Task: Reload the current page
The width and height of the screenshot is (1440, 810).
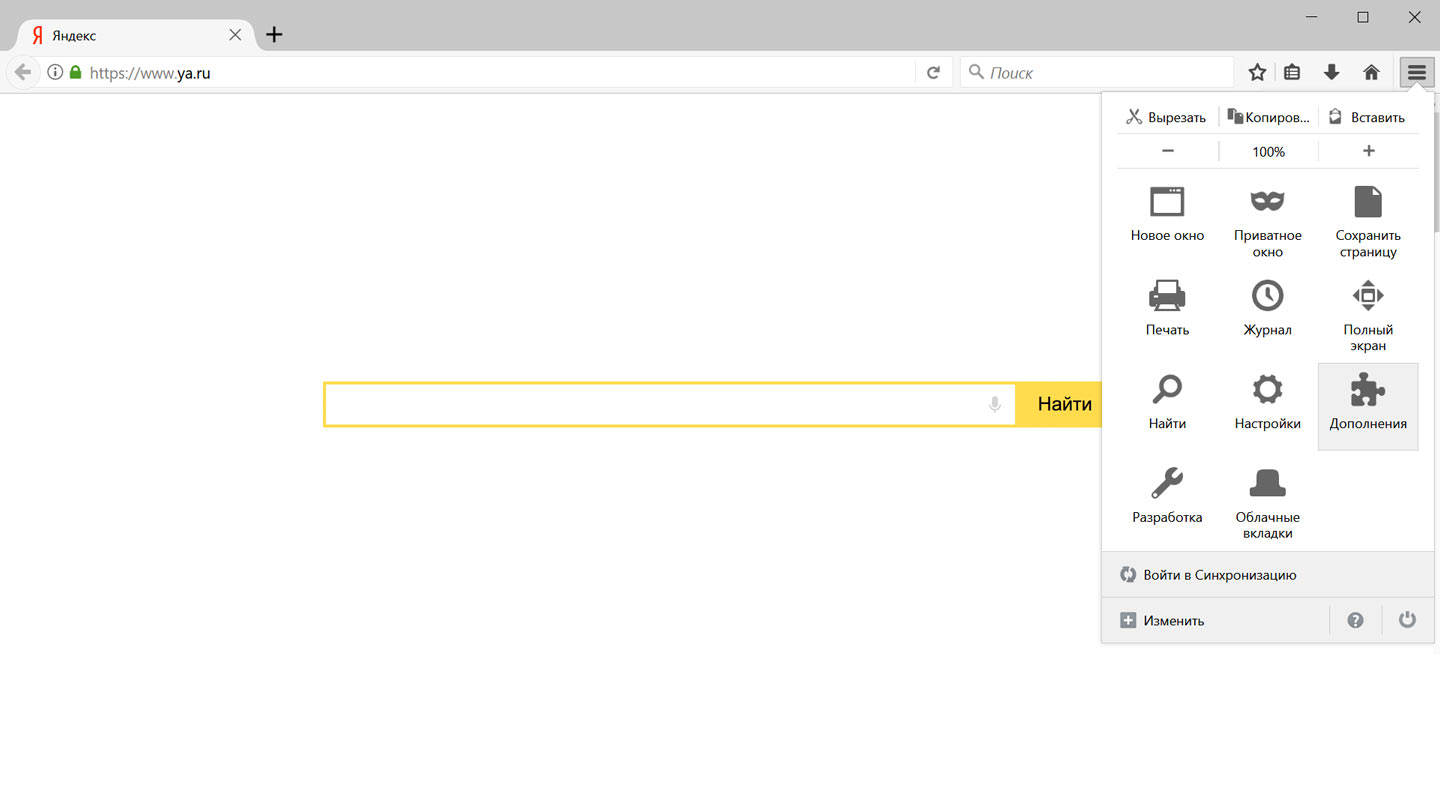Action: pyautogui.click(x=933, y=72)
